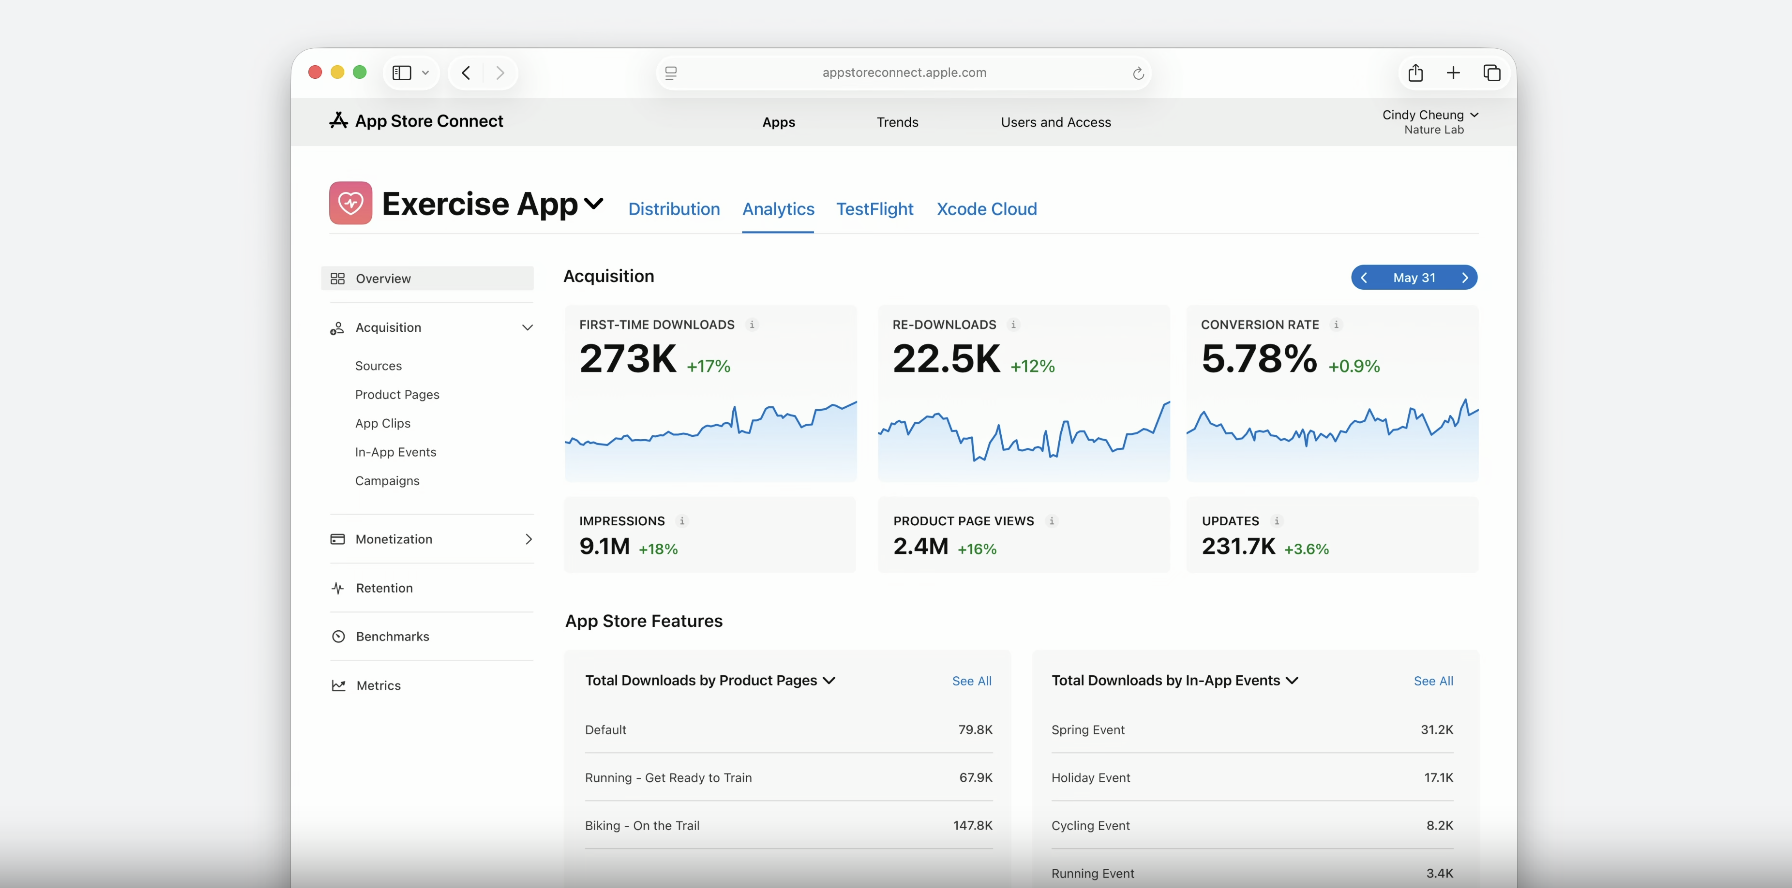Switch to the Xcode Cloud tab
This screenshot has width=1792, height=888.
point(987,209)
